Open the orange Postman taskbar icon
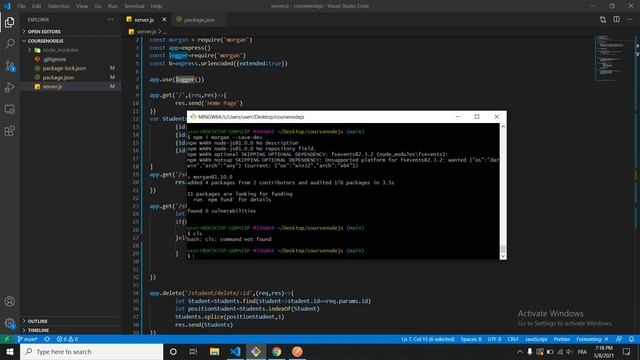The width and height of the screenshot is (640, 360). click(x=297, y=352)
